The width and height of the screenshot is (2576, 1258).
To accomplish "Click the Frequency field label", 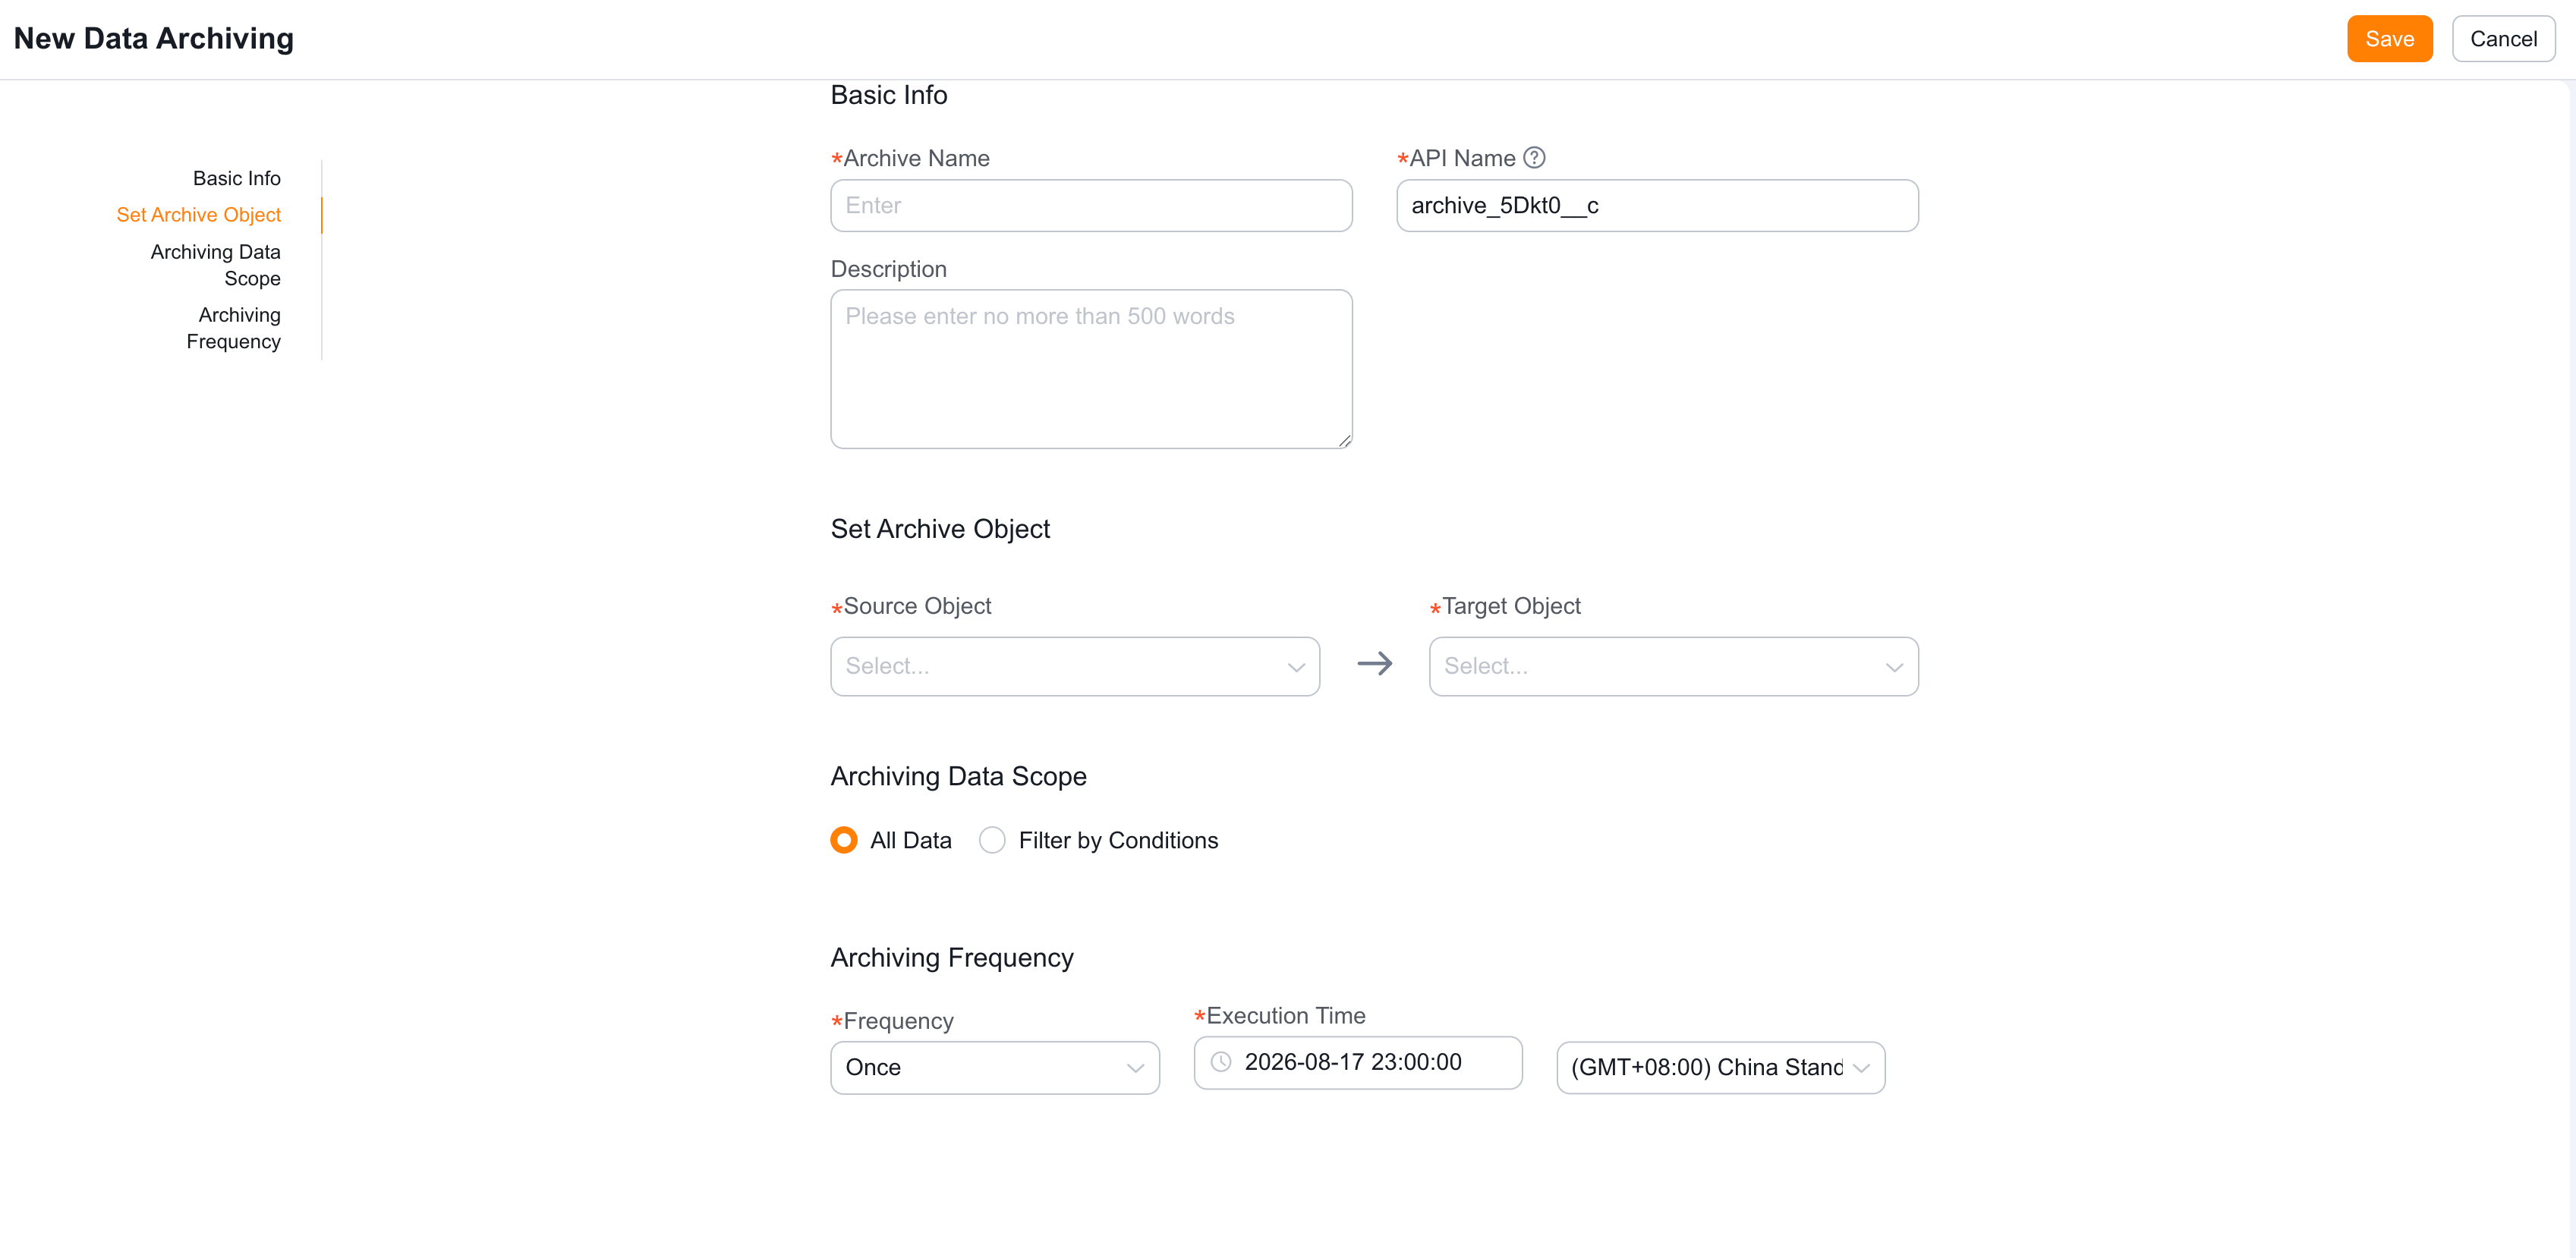I will [x=898, y=1021].
